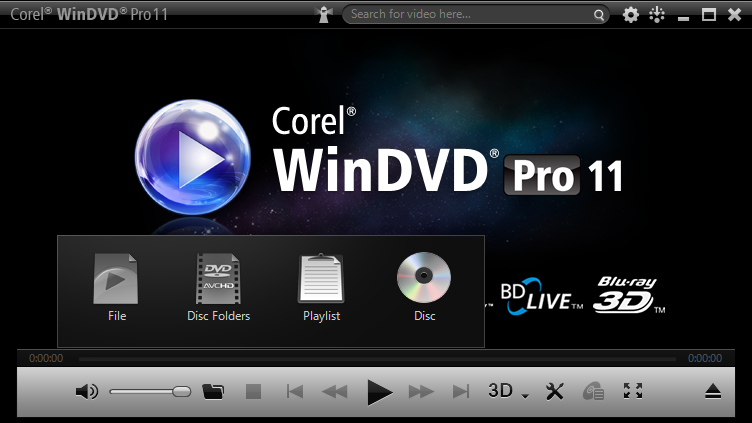Open the media source folder icon
Image resolution: width=752 pixels, height=423 pixels.
(x=213, y=391)
